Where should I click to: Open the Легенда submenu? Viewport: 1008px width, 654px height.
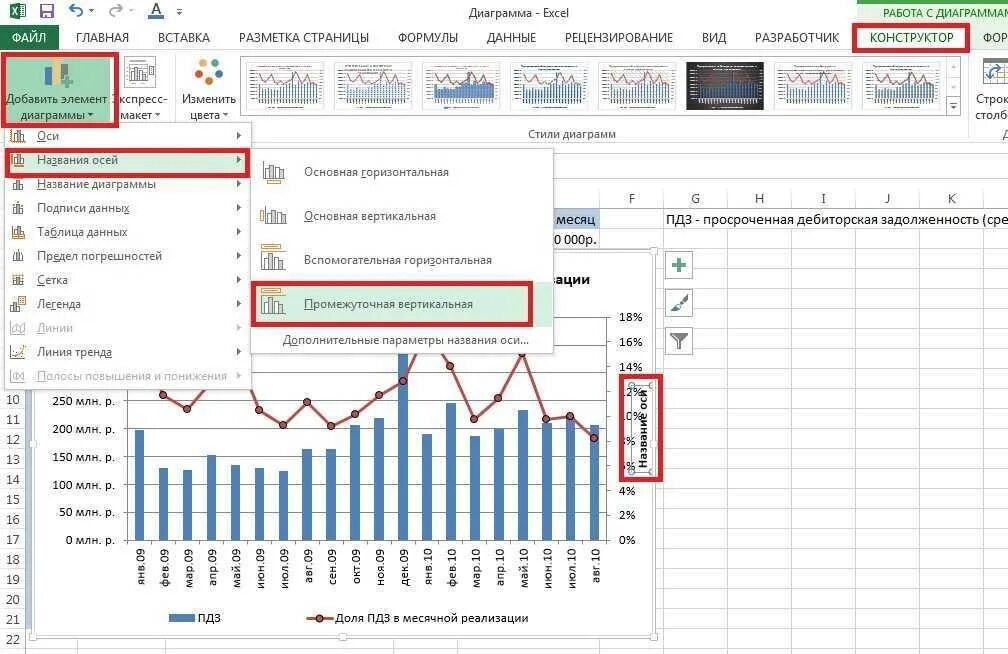(127, 304)
